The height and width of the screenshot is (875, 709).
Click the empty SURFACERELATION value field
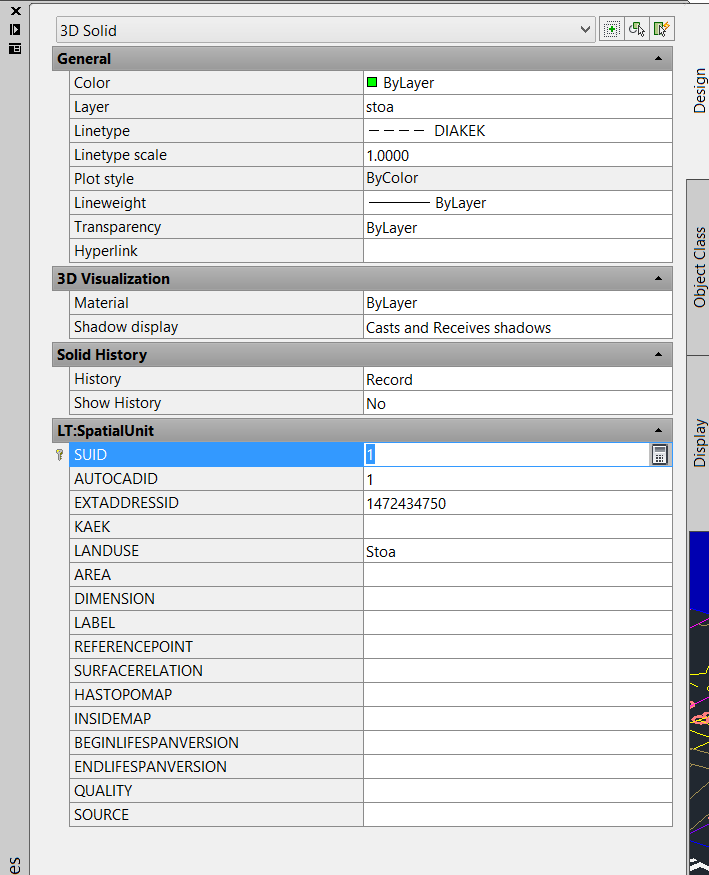pos(518,671)
